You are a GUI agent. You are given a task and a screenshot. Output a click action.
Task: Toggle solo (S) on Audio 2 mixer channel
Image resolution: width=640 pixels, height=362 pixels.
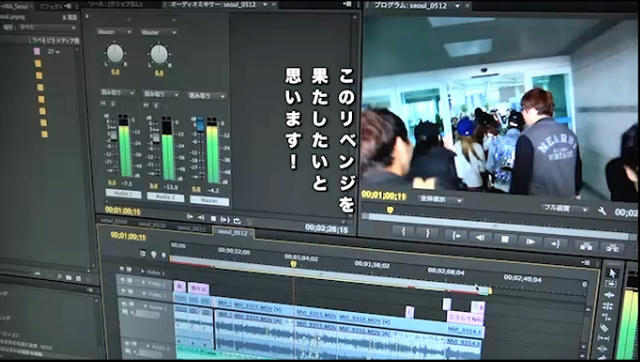click(x=156, y=105)
